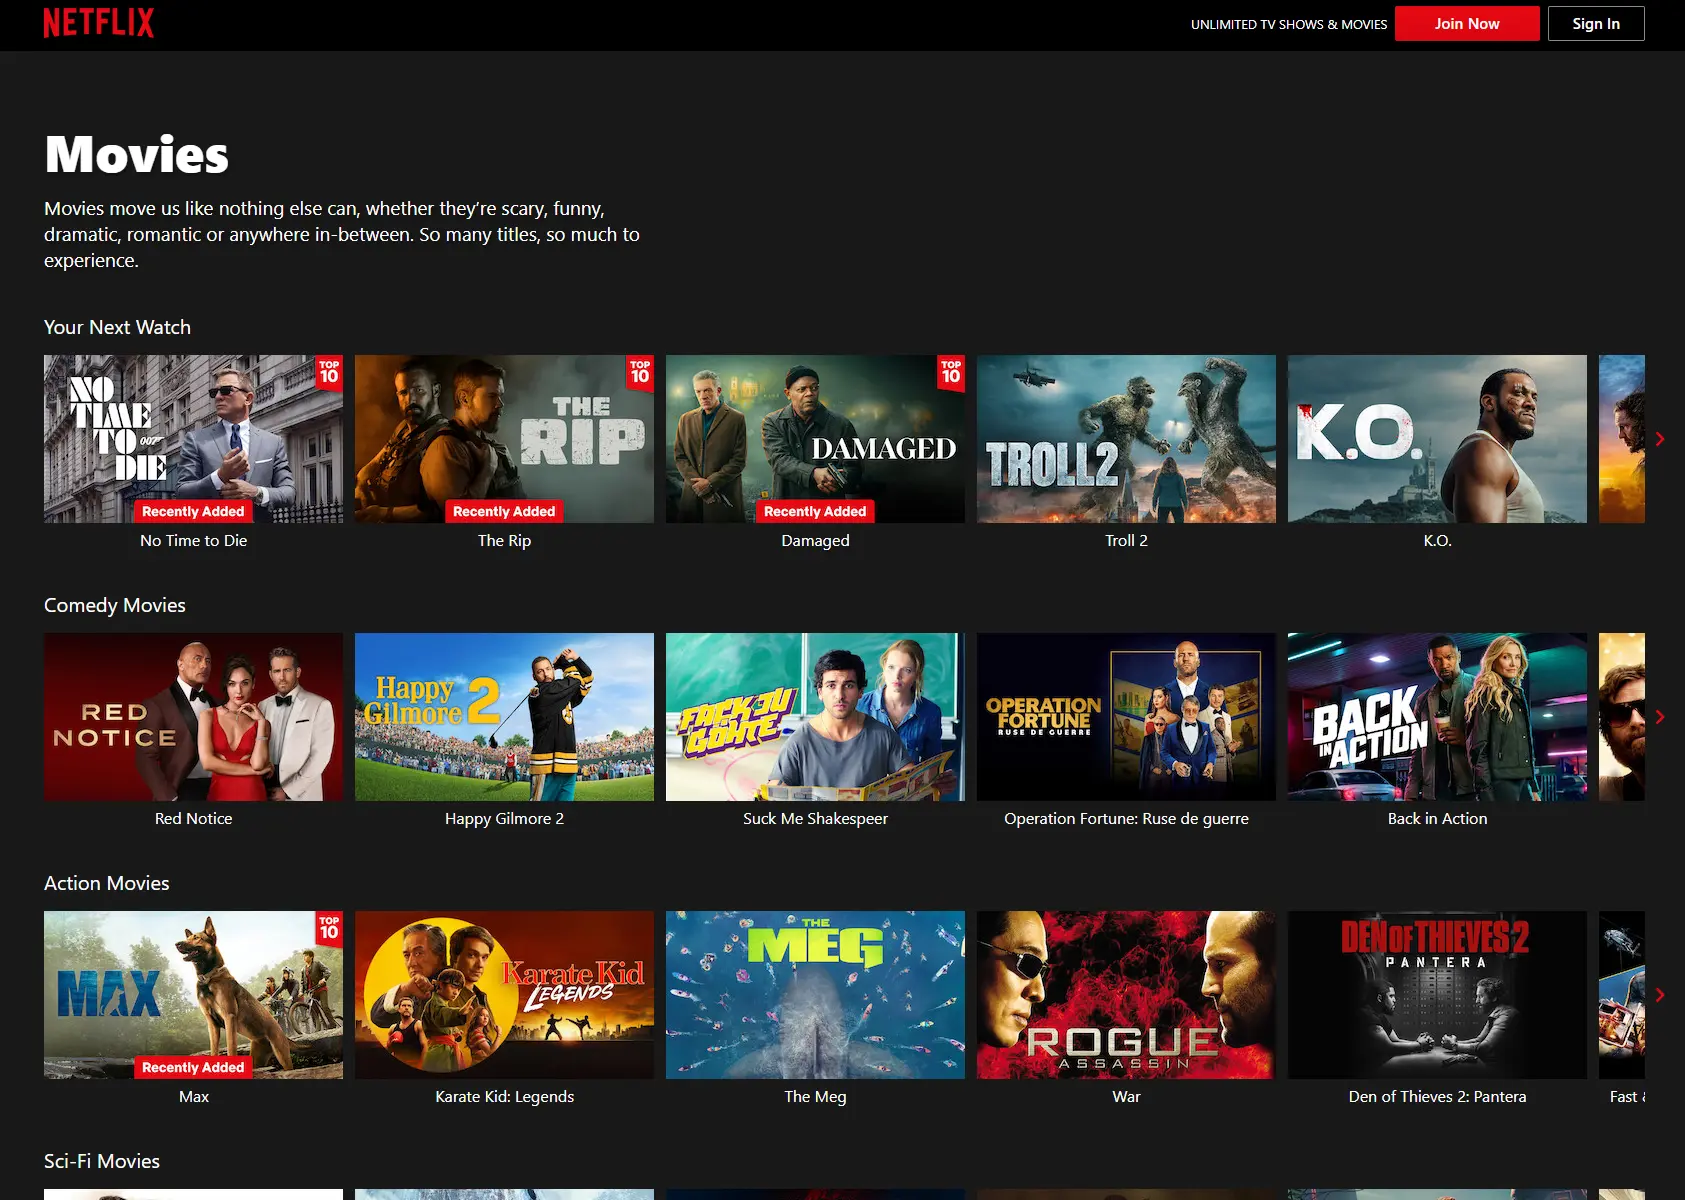Open The Meg movie poster
This screenshot has height=1200, width=1685.
(x=815, y=995)
